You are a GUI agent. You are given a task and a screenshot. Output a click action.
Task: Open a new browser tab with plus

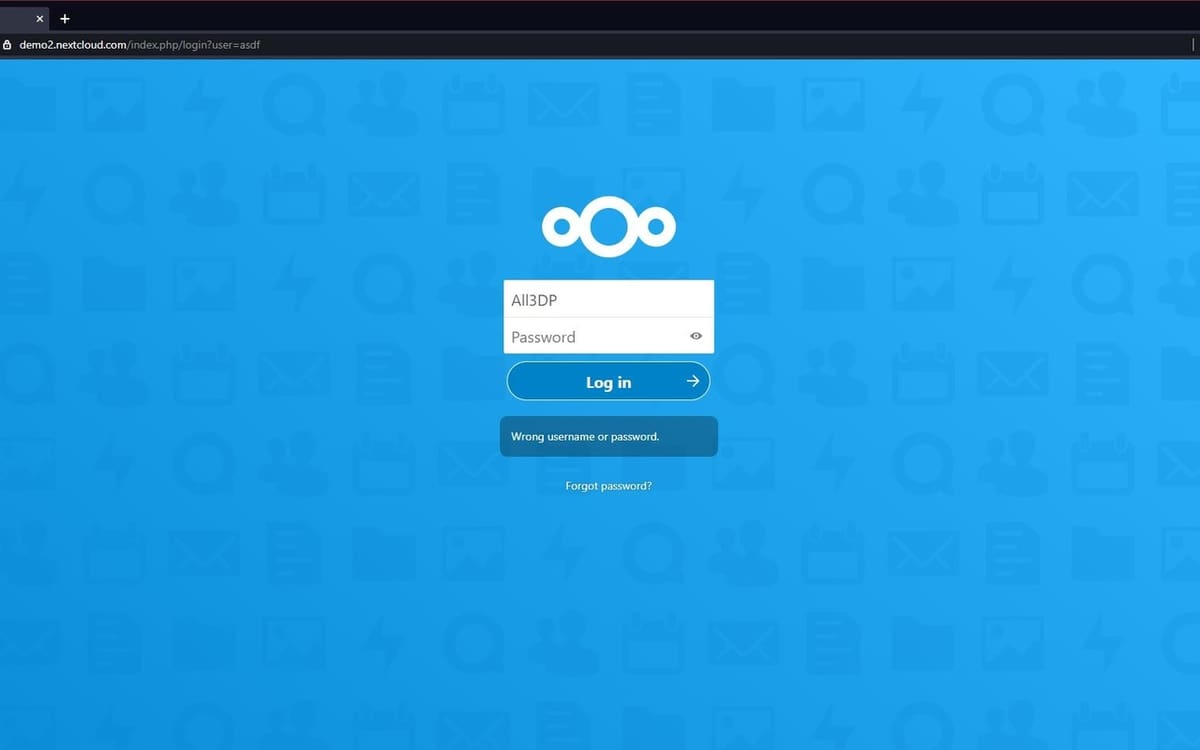point(65,19)
